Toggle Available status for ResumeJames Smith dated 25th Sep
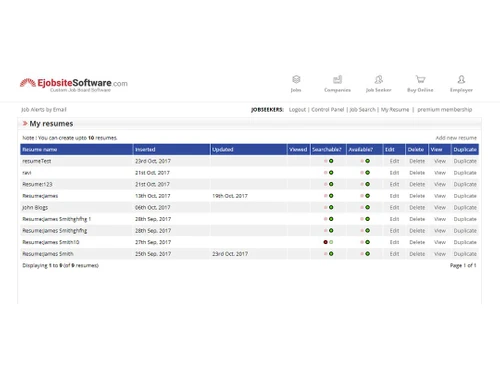 pos(365,254)
